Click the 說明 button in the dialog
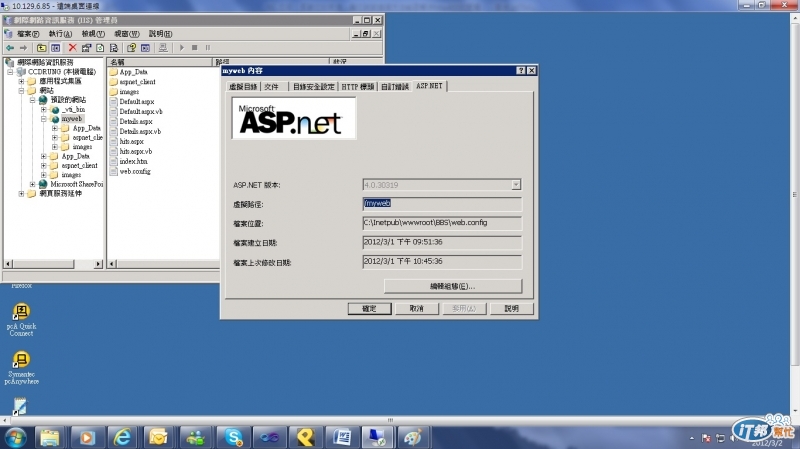 [511, 309]
